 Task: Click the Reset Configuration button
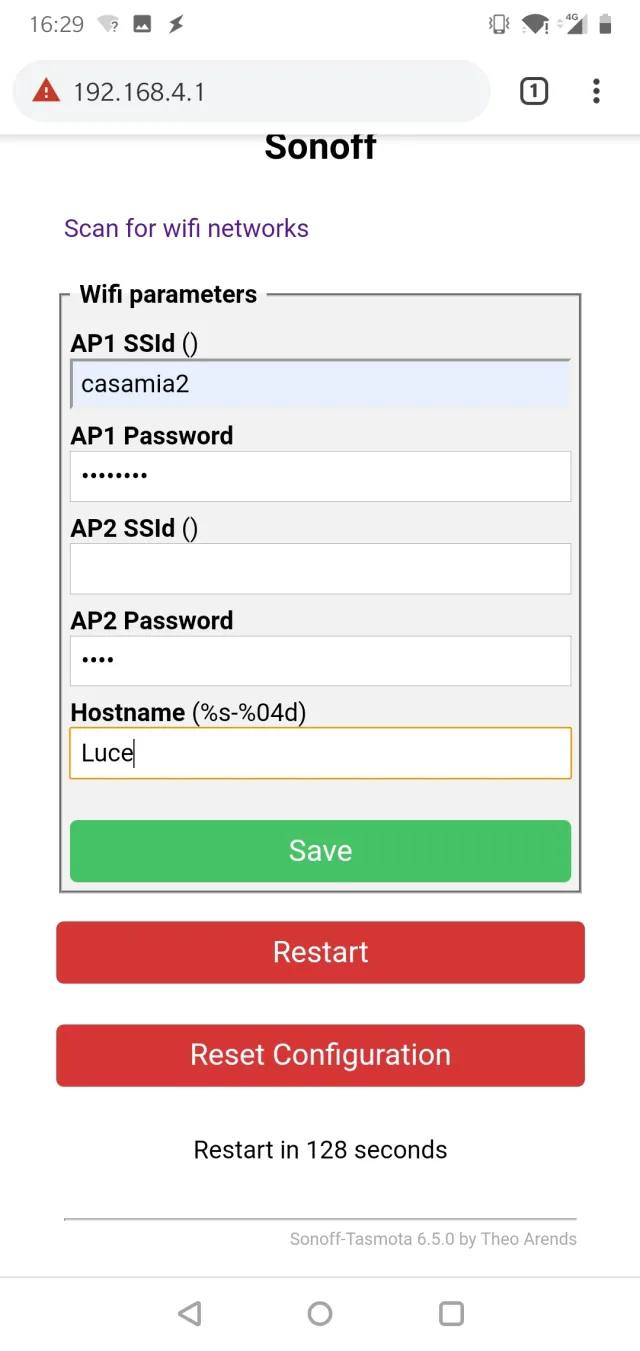click(x=320, y=1055)
